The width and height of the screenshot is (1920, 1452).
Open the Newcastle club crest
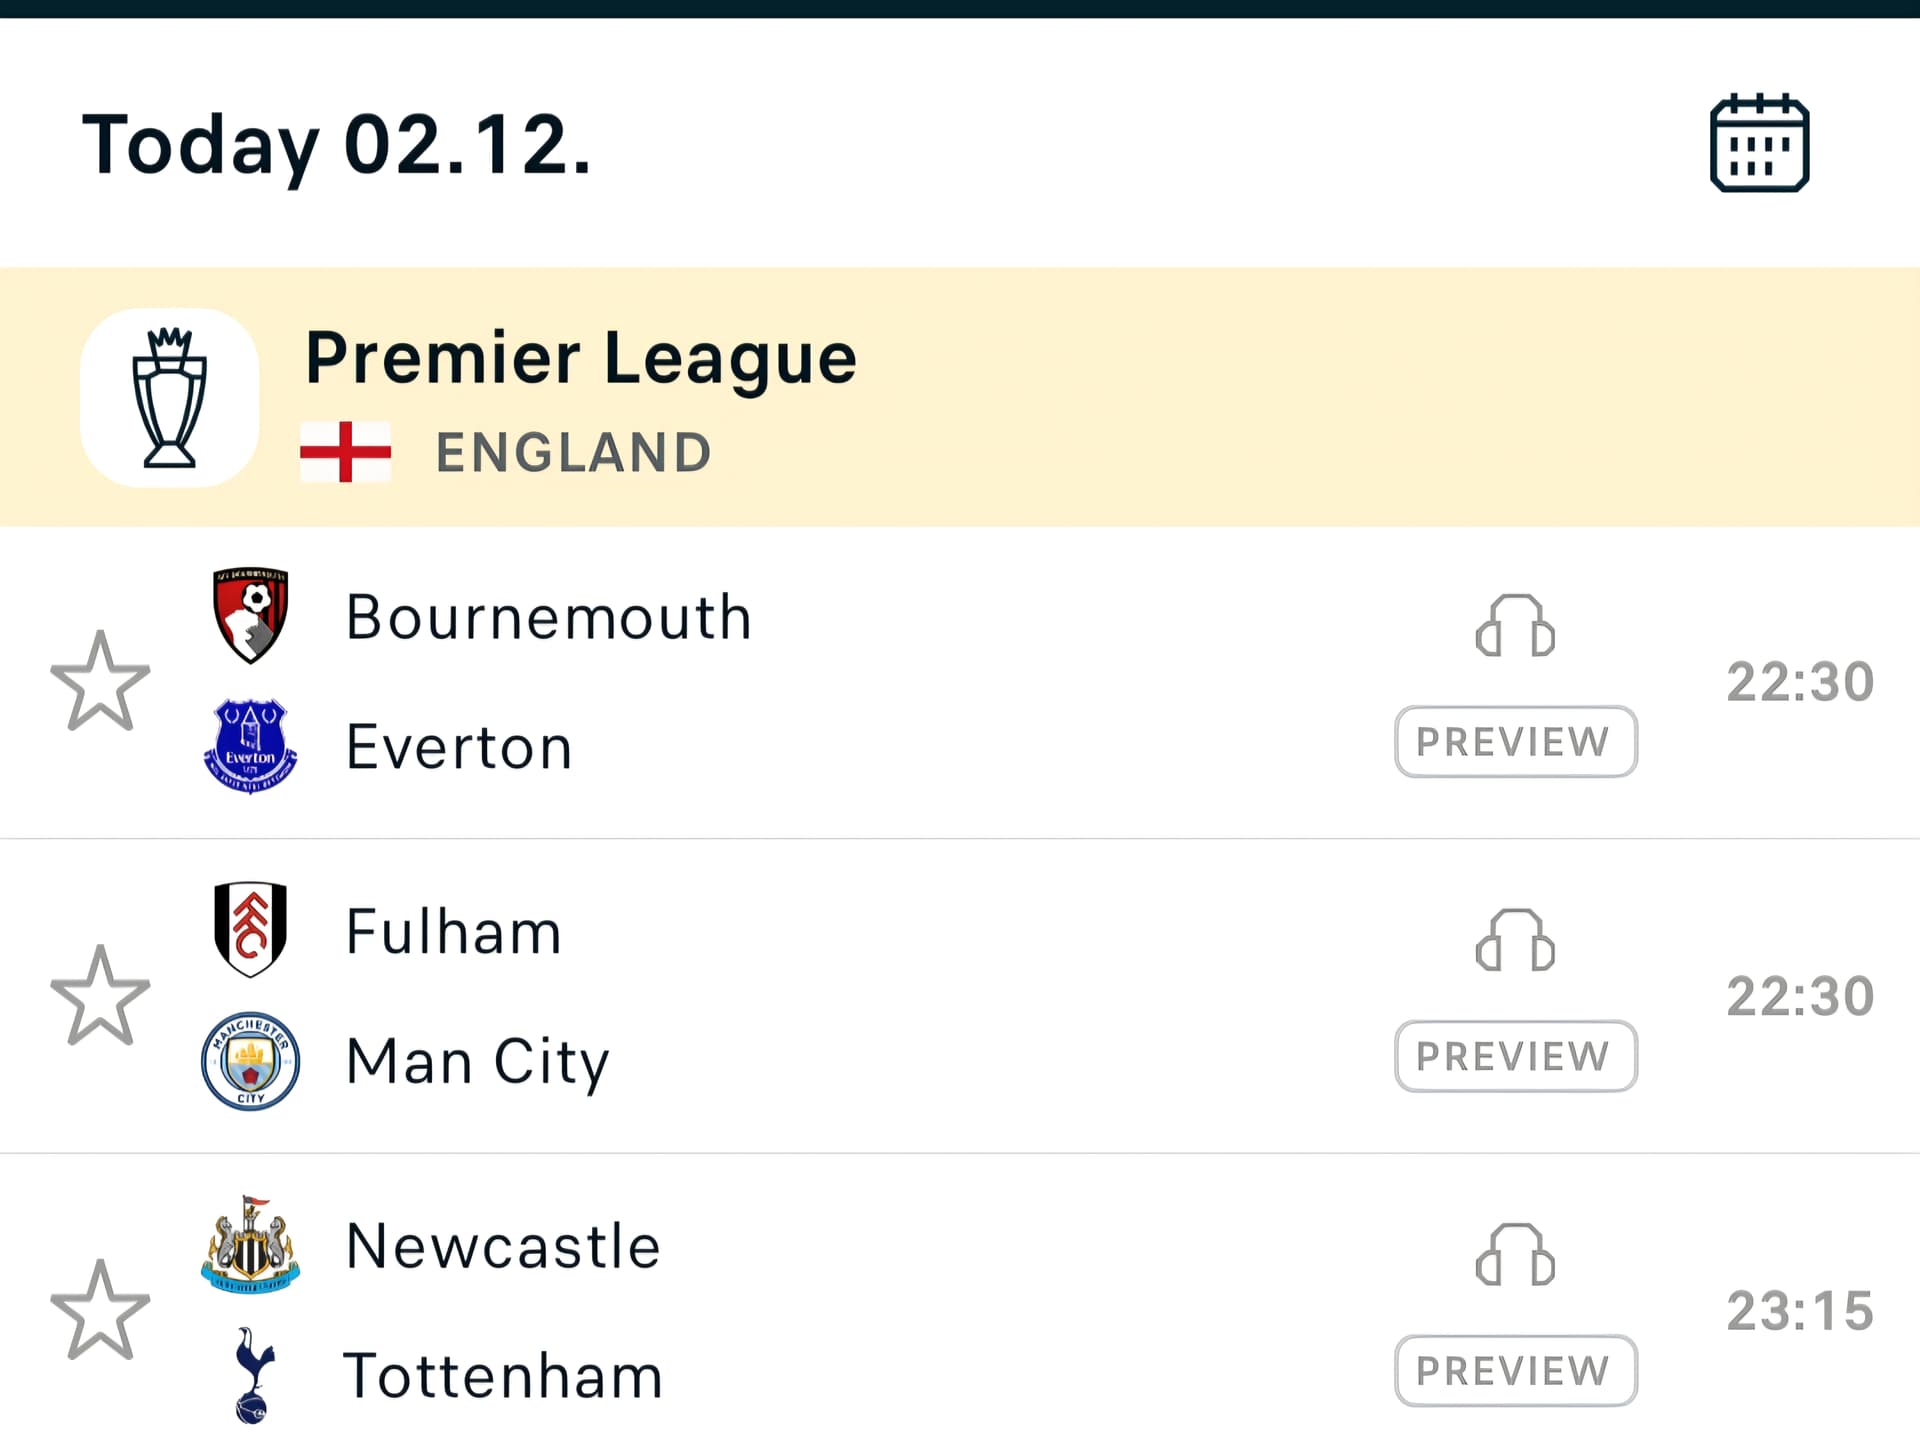(250, 1245)
